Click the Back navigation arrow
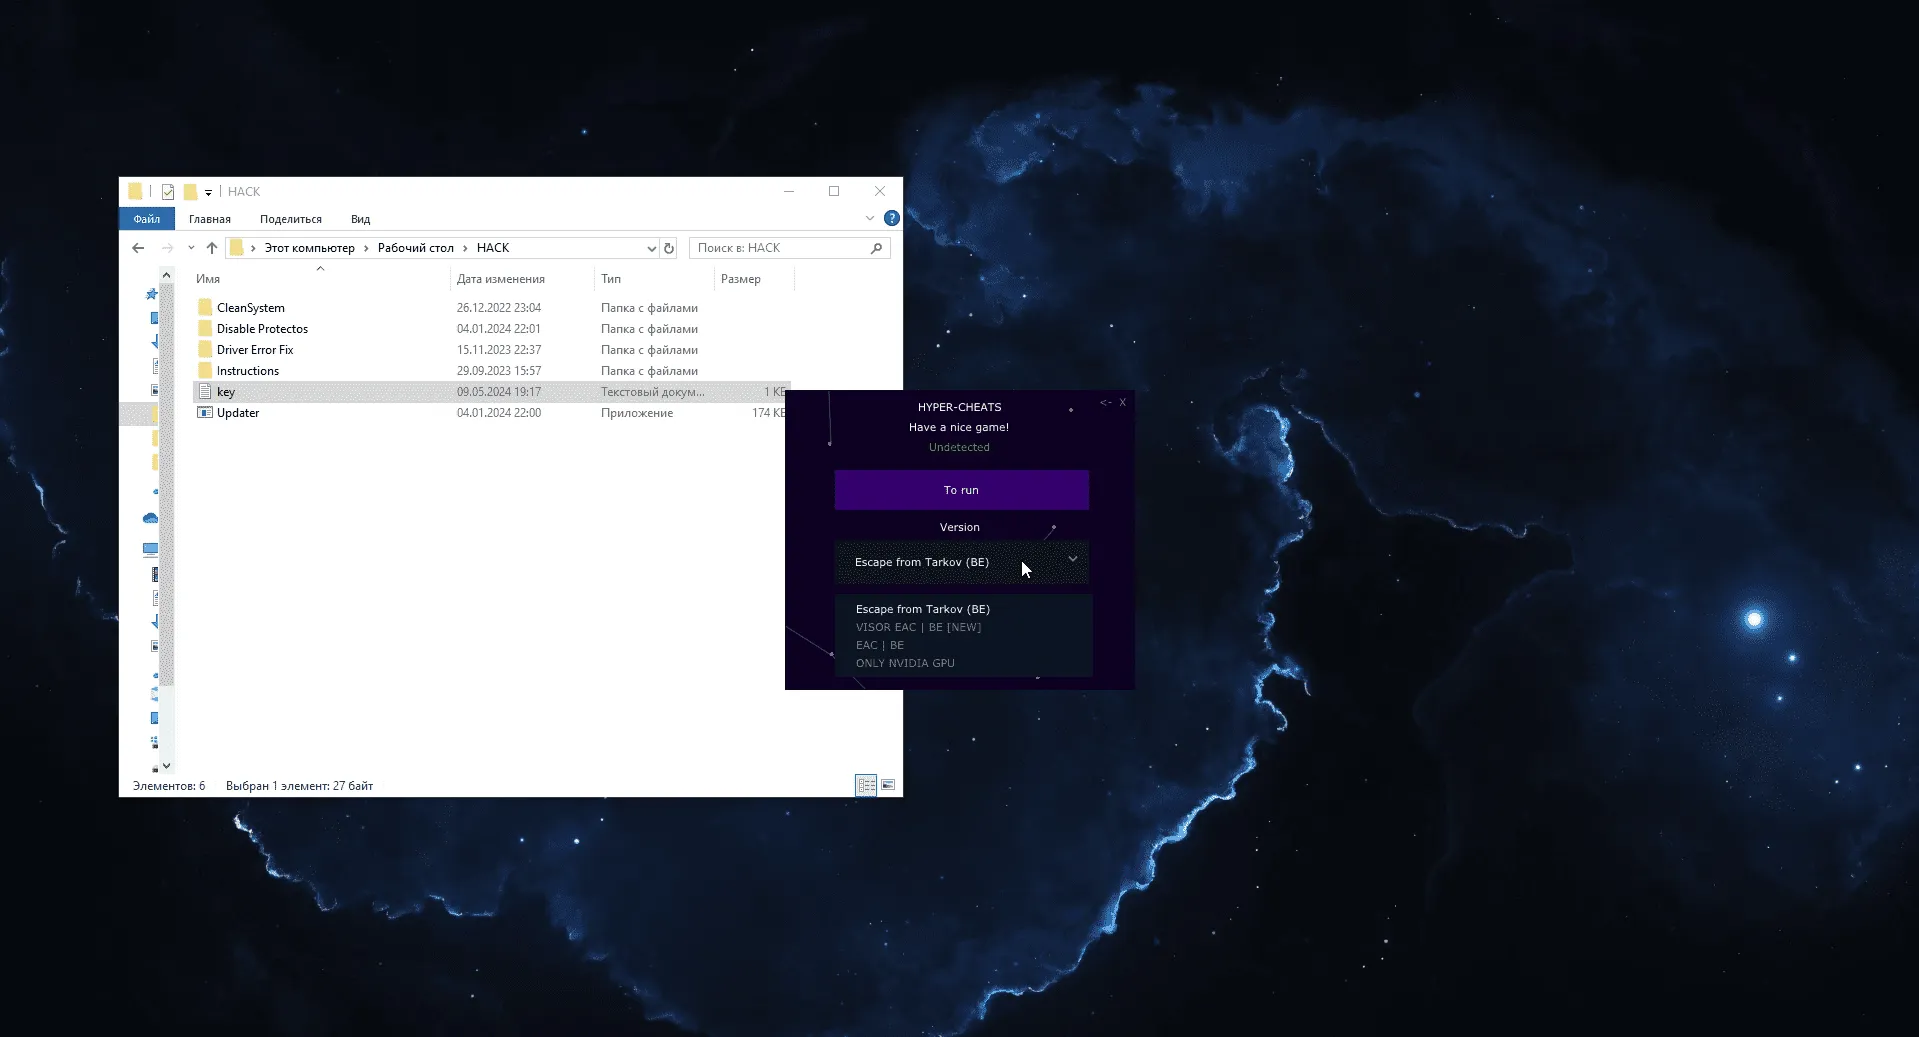1919x1037 pixels. coord(138,248)
